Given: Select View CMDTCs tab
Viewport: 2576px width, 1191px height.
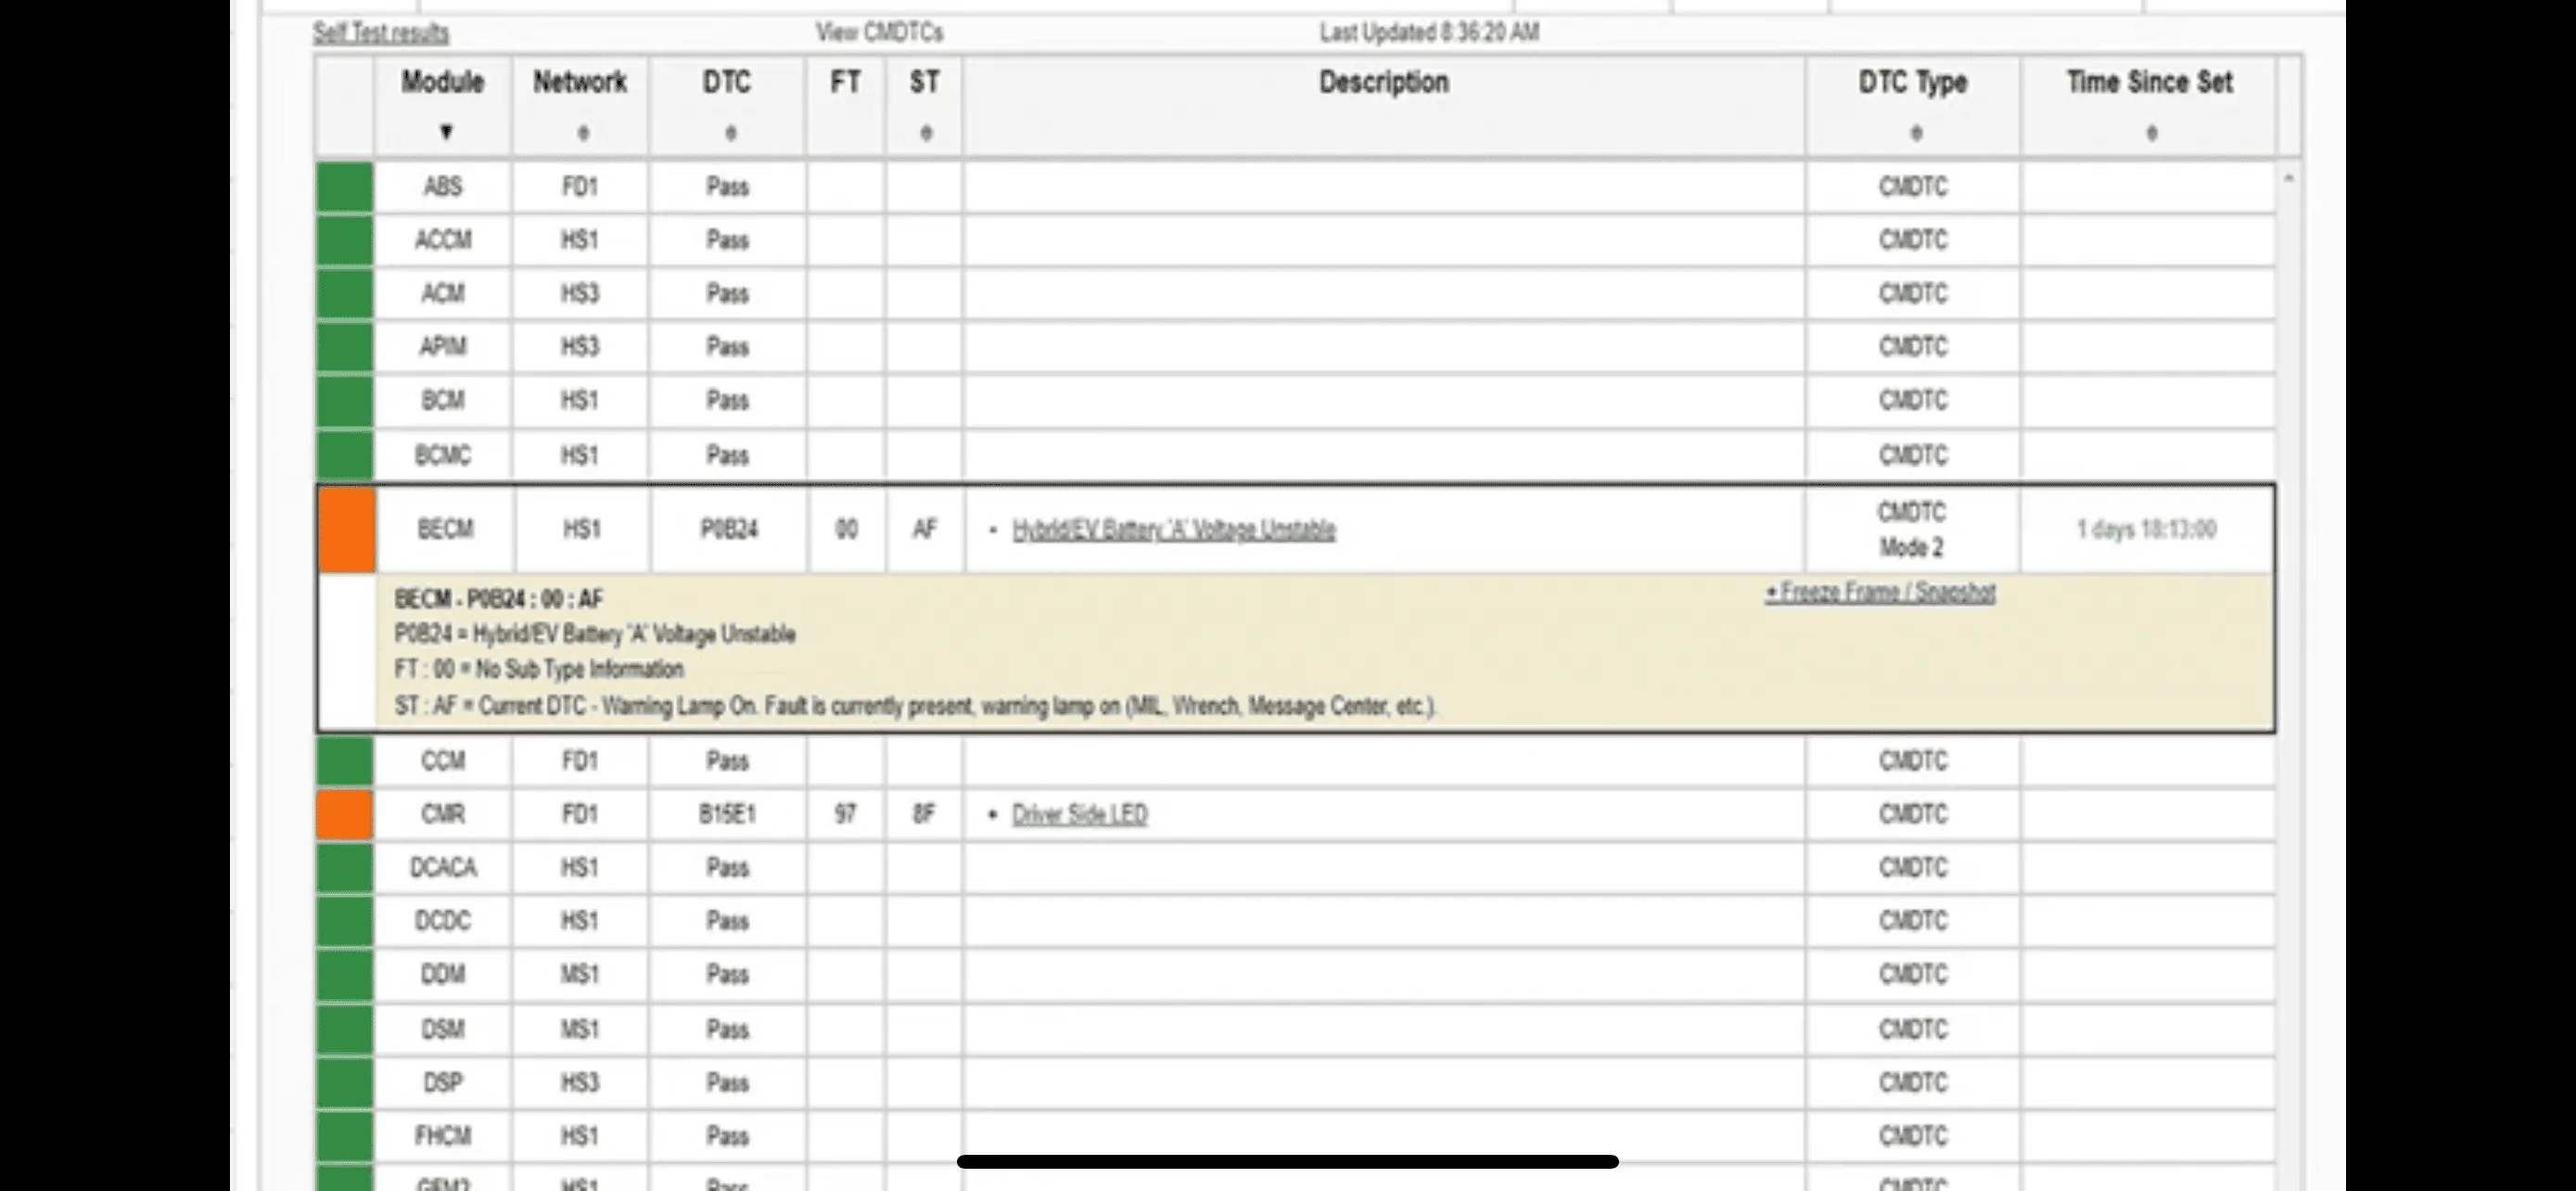Looking at the screenshot, I should pos(879,33).
